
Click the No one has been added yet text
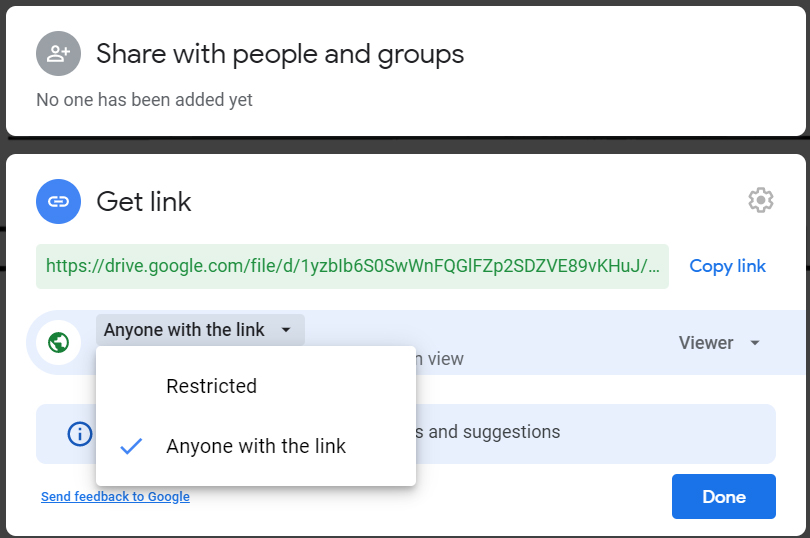click(144, 100)
